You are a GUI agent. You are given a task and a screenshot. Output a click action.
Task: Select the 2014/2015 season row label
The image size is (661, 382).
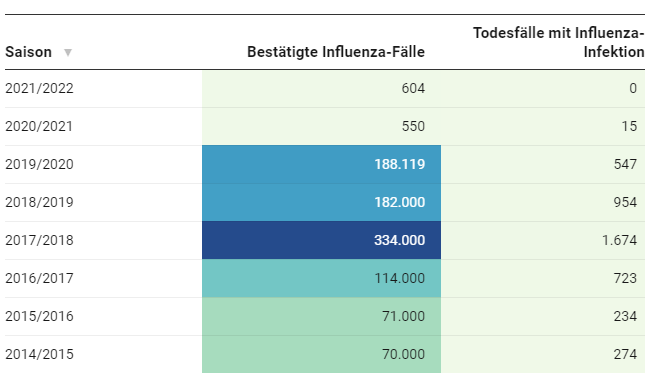(39, 354)
